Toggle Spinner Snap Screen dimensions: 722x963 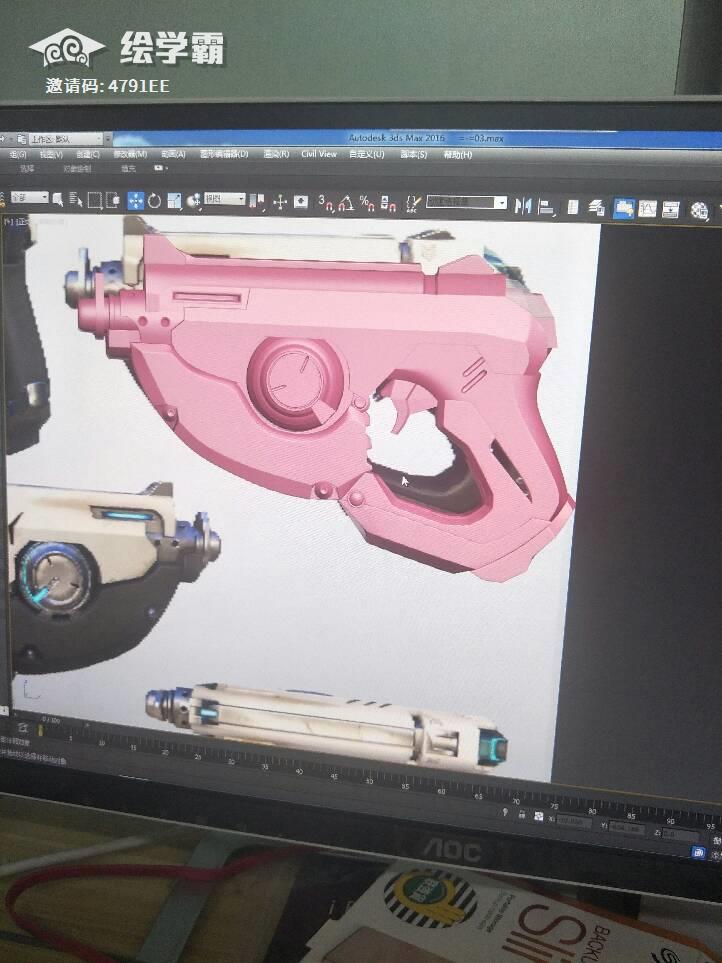(x=388, y=204)
